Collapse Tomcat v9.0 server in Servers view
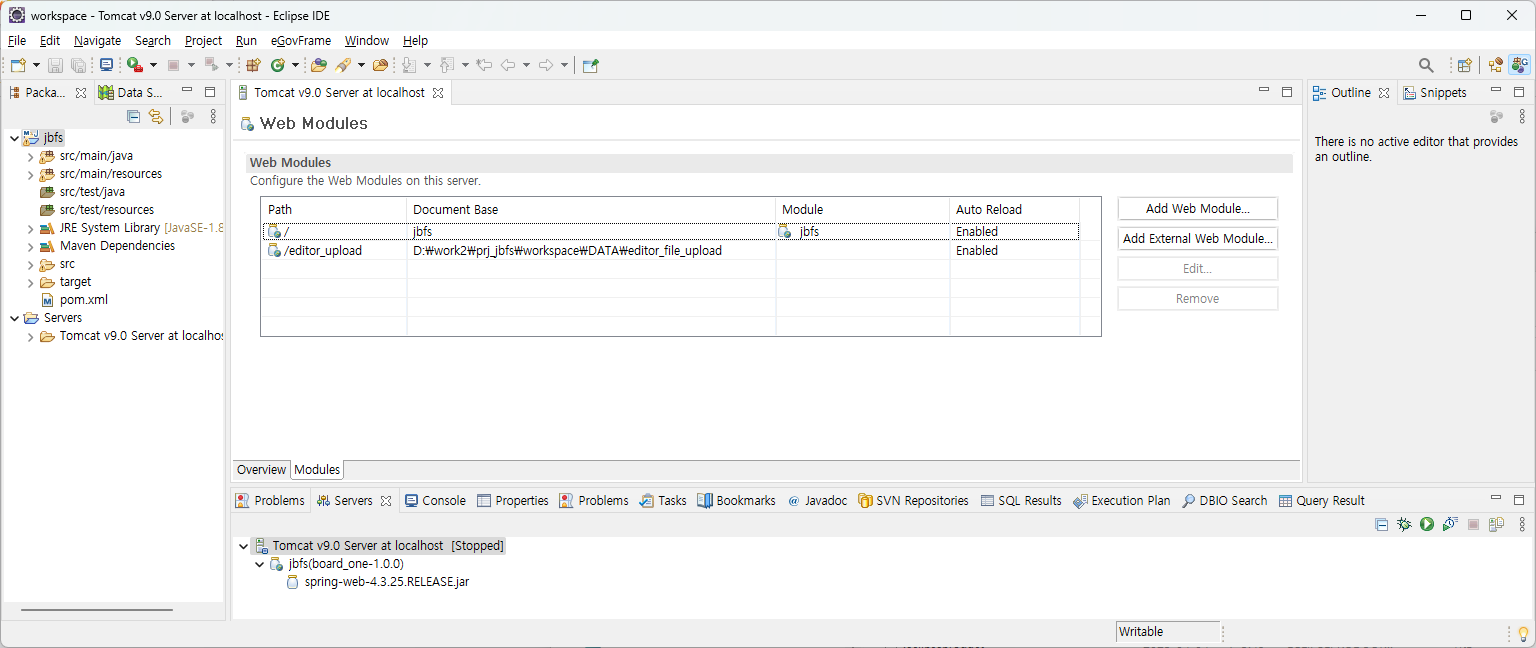 [243, 546]
